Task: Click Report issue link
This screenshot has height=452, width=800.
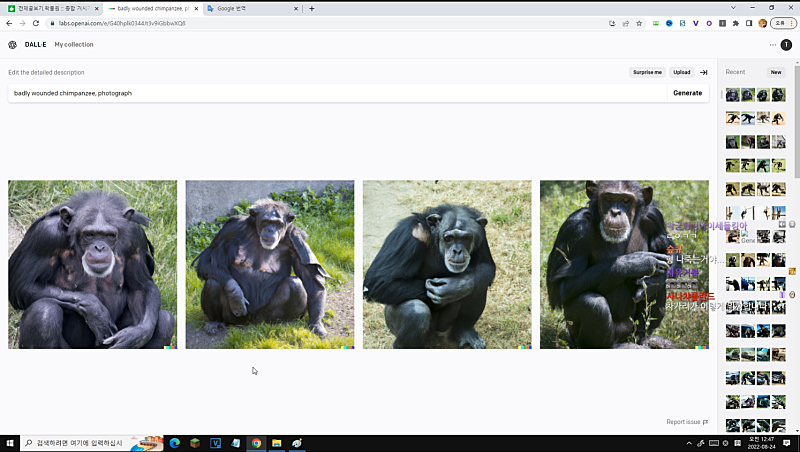Action: click(x=687, y=422)
